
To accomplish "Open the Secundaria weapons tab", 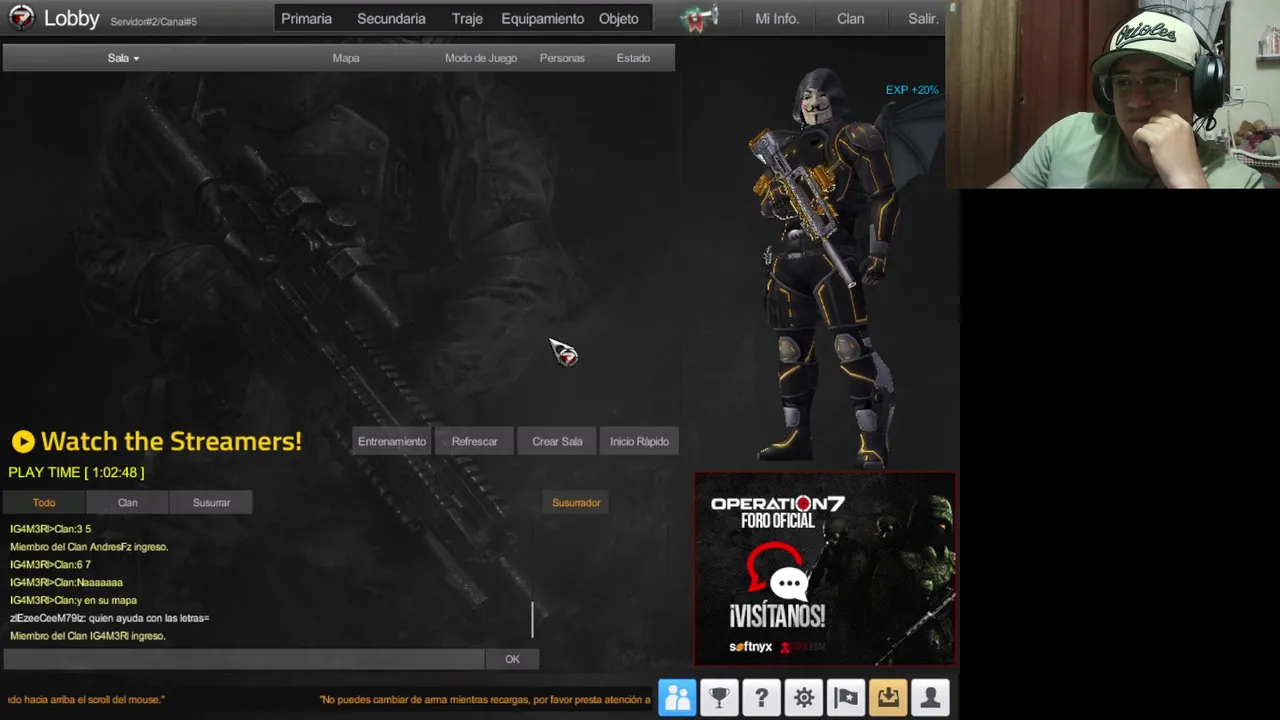I will click(391, 18).
